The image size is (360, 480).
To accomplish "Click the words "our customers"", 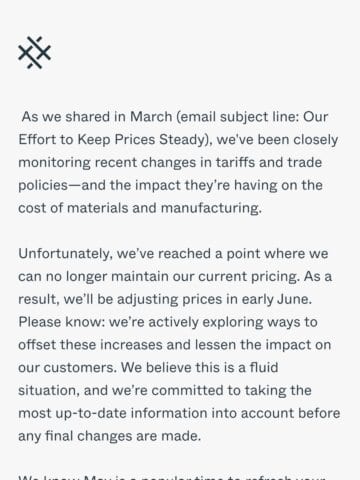I will coord(67,368).
